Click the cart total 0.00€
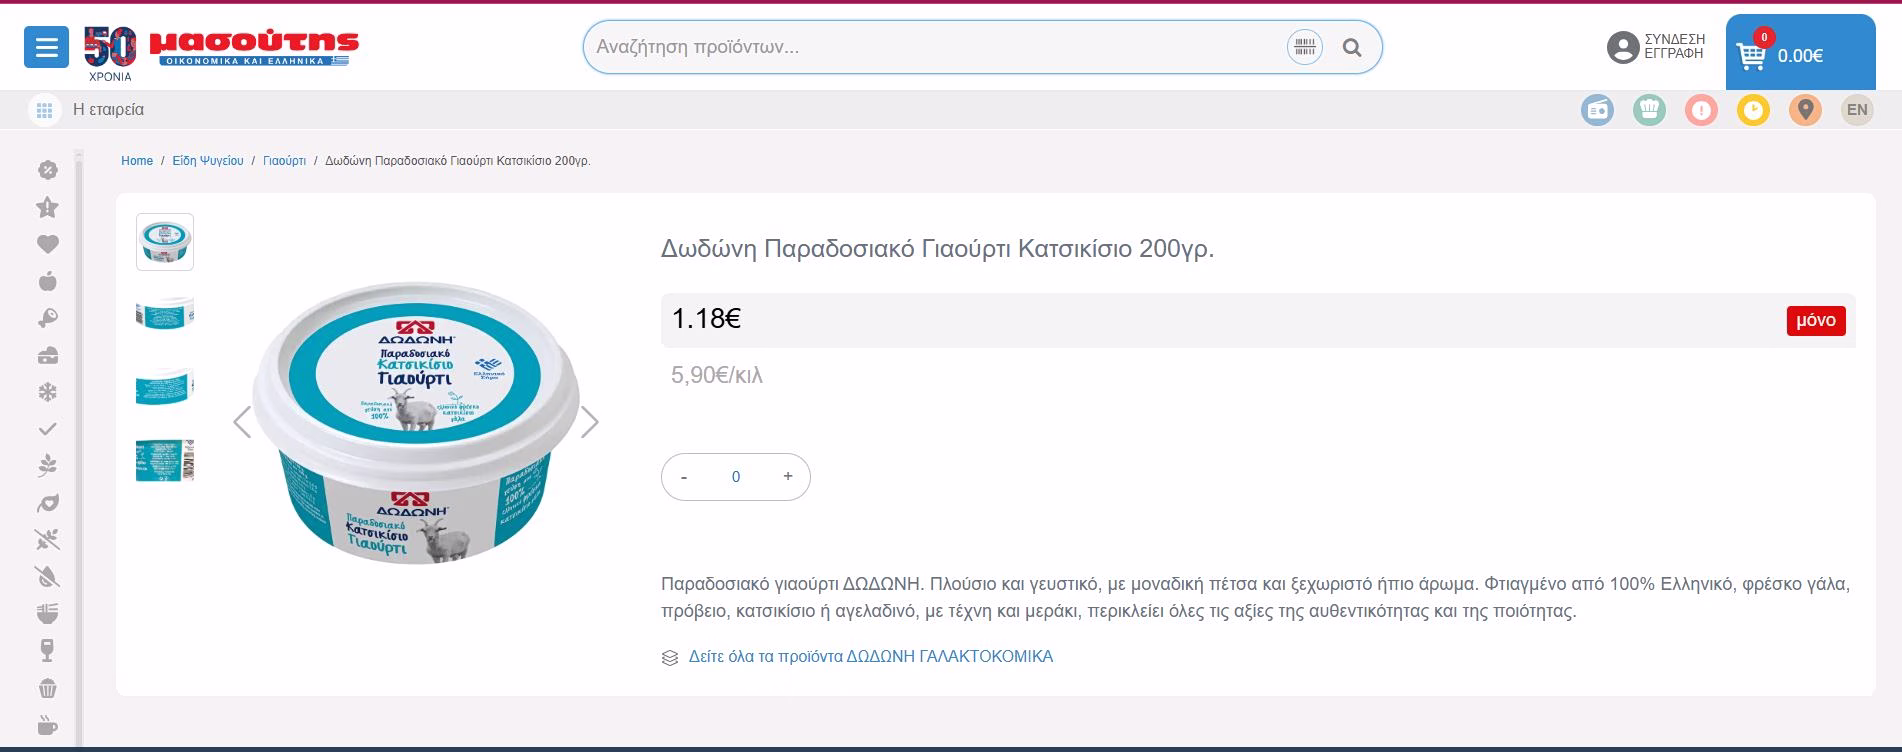The height and width of the screenshot is (752, 1902). [x=1800, y=56]
